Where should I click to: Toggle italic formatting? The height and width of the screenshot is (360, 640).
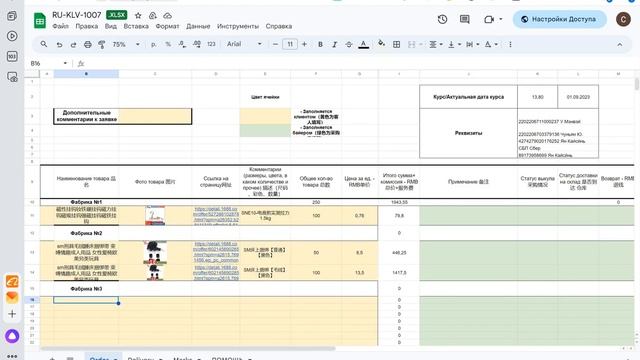point(334,44)
